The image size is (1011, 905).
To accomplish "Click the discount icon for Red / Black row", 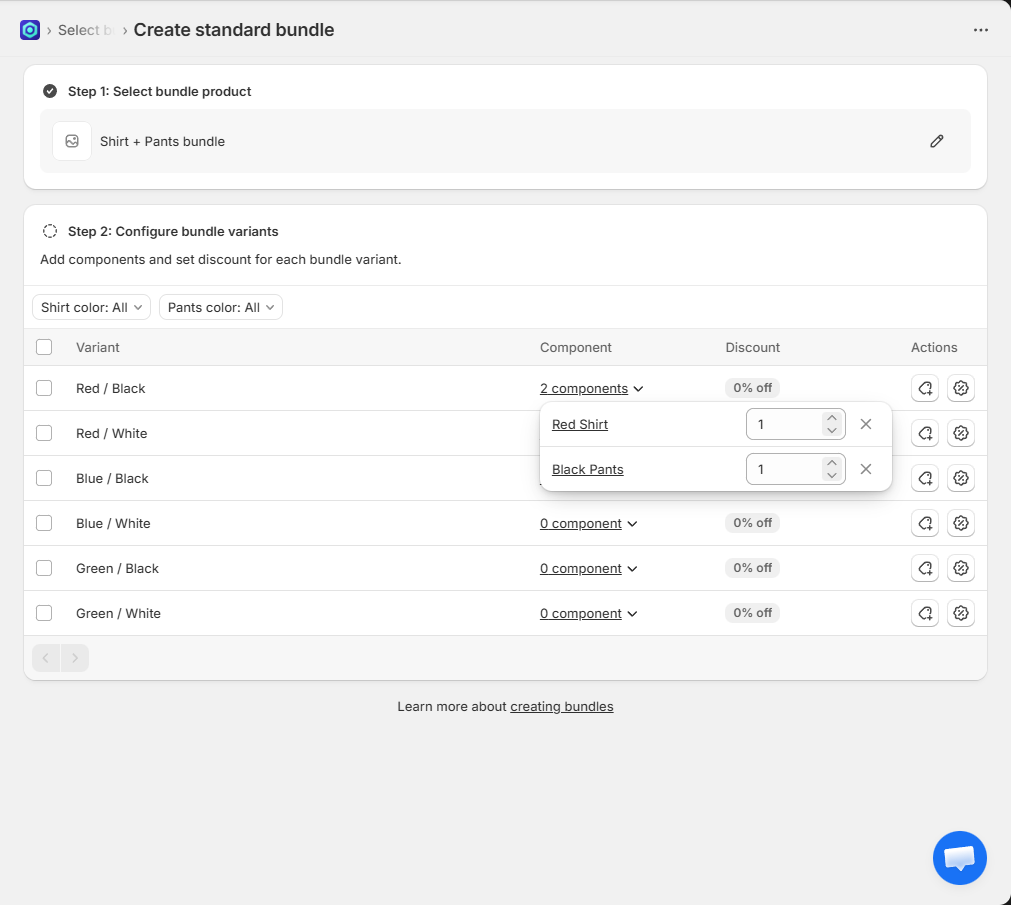I will 960,388.
